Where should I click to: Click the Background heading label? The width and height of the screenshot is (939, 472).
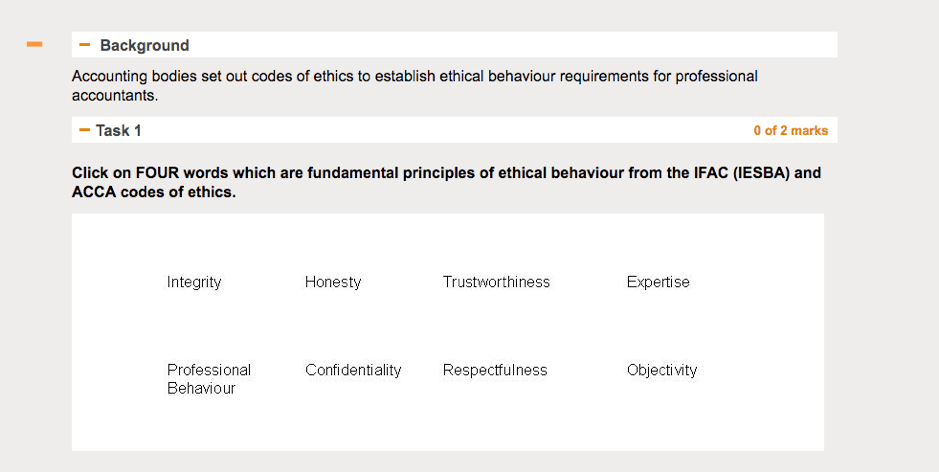click(144, 45)
